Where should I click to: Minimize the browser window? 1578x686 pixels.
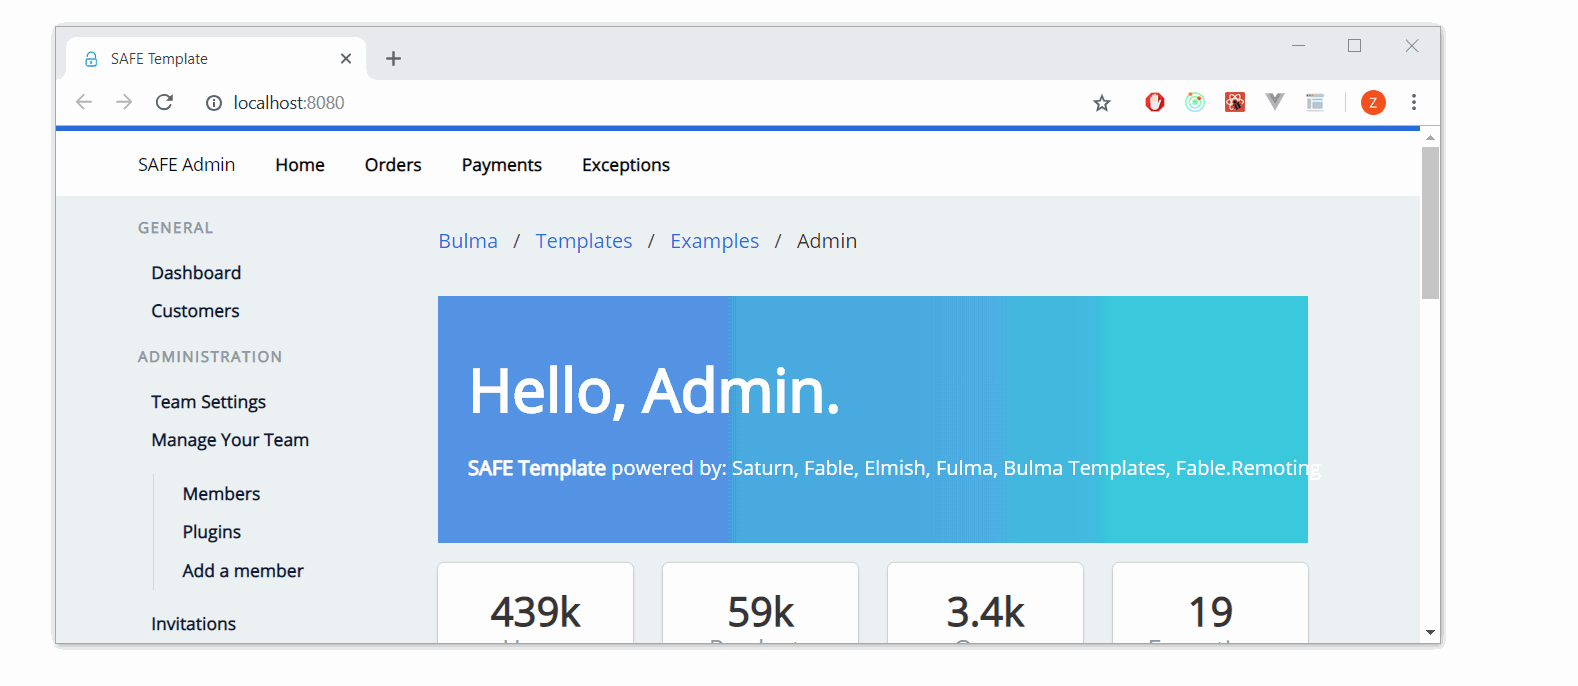[1298, 46]
